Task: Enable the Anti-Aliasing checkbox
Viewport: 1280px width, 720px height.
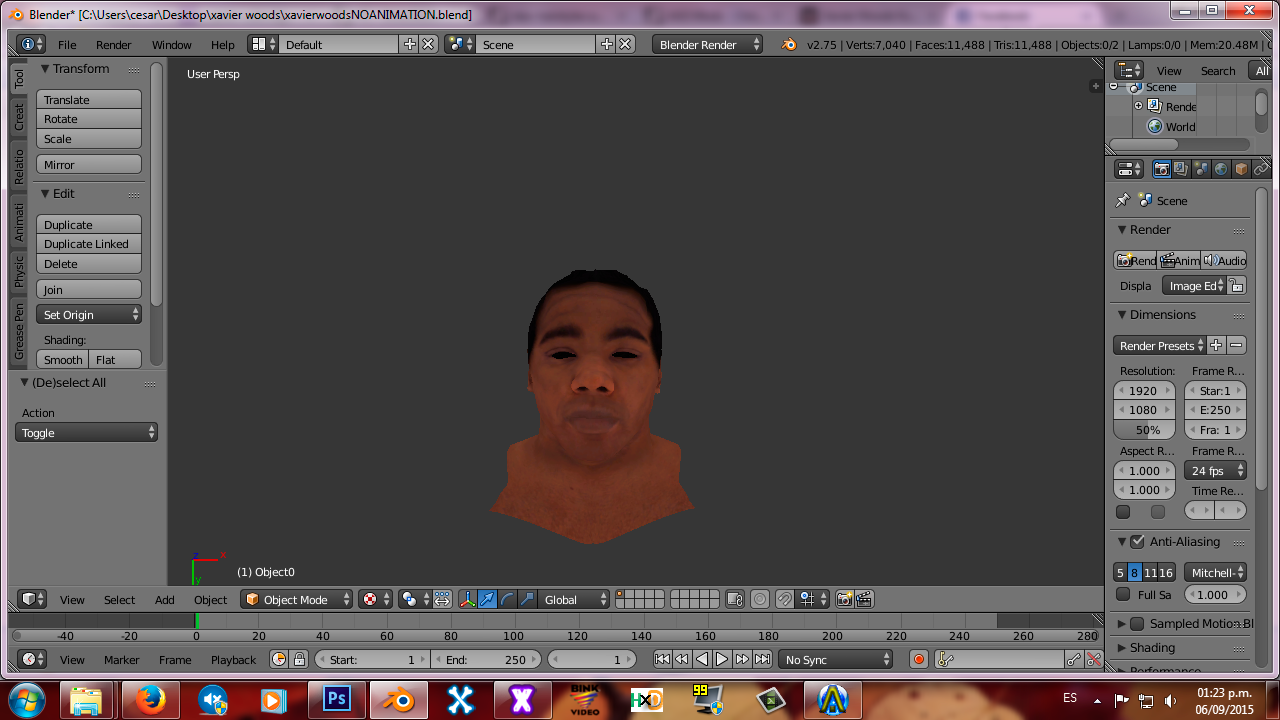Action: tap(1137, 541)
